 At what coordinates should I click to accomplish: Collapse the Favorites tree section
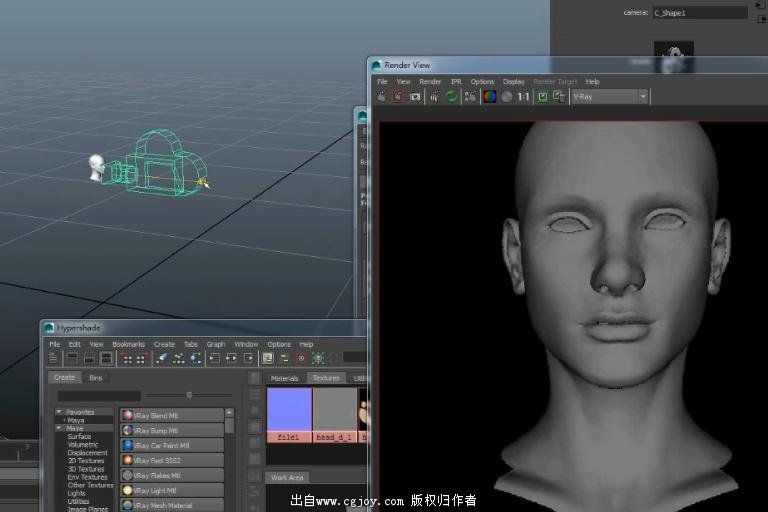click(x=59, y=412)
